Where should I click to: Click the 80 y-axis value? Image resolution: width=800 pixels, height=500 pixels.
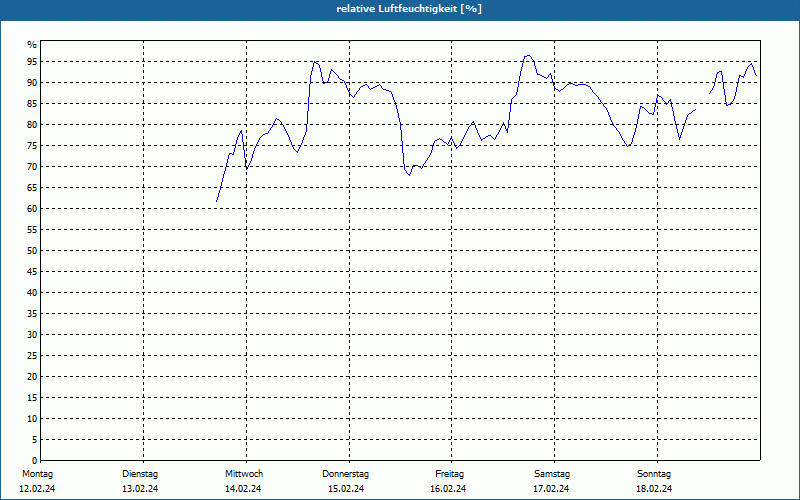point(32,124)
